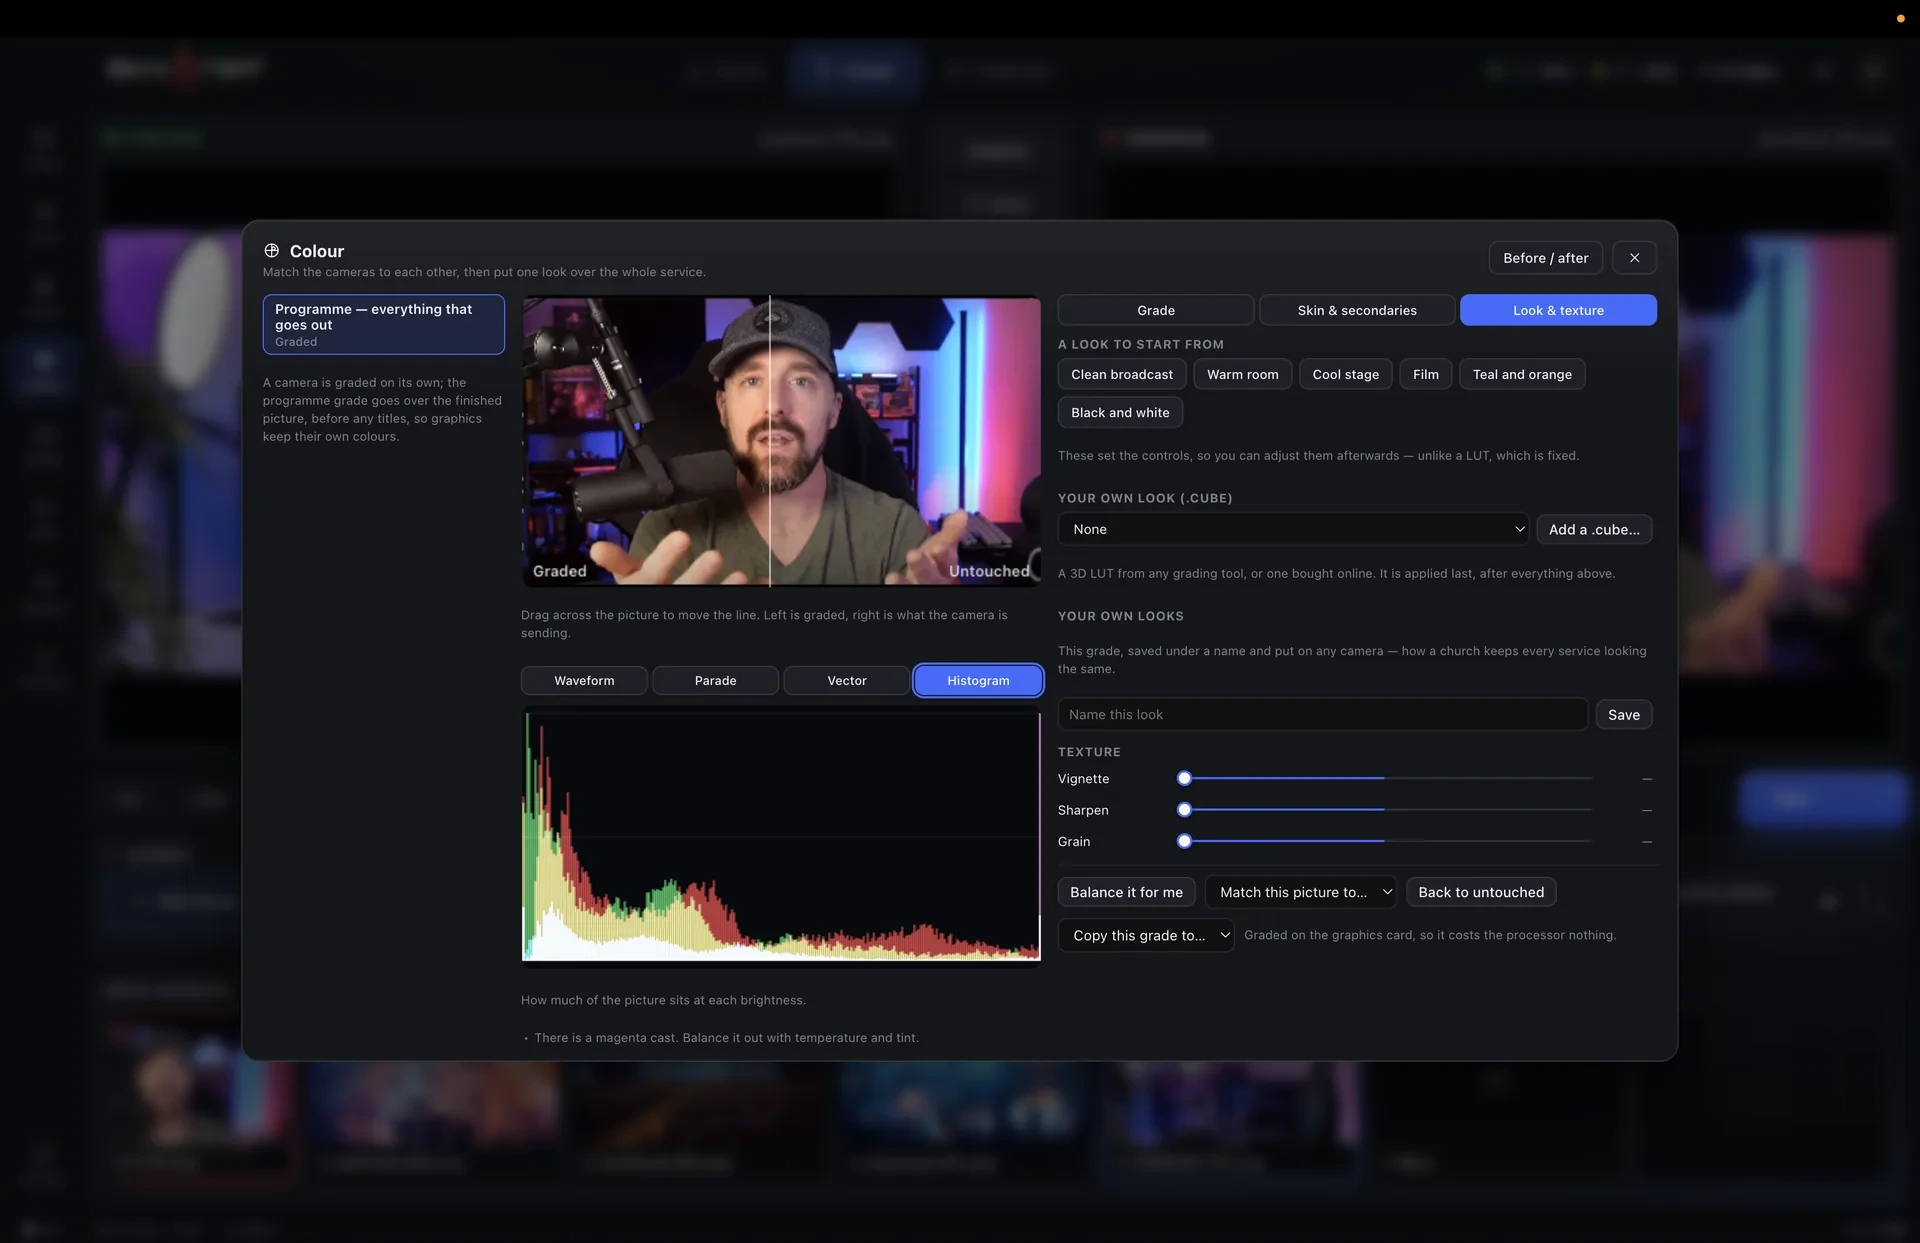
Task: Save the current look
Action: pos(1624,714)
